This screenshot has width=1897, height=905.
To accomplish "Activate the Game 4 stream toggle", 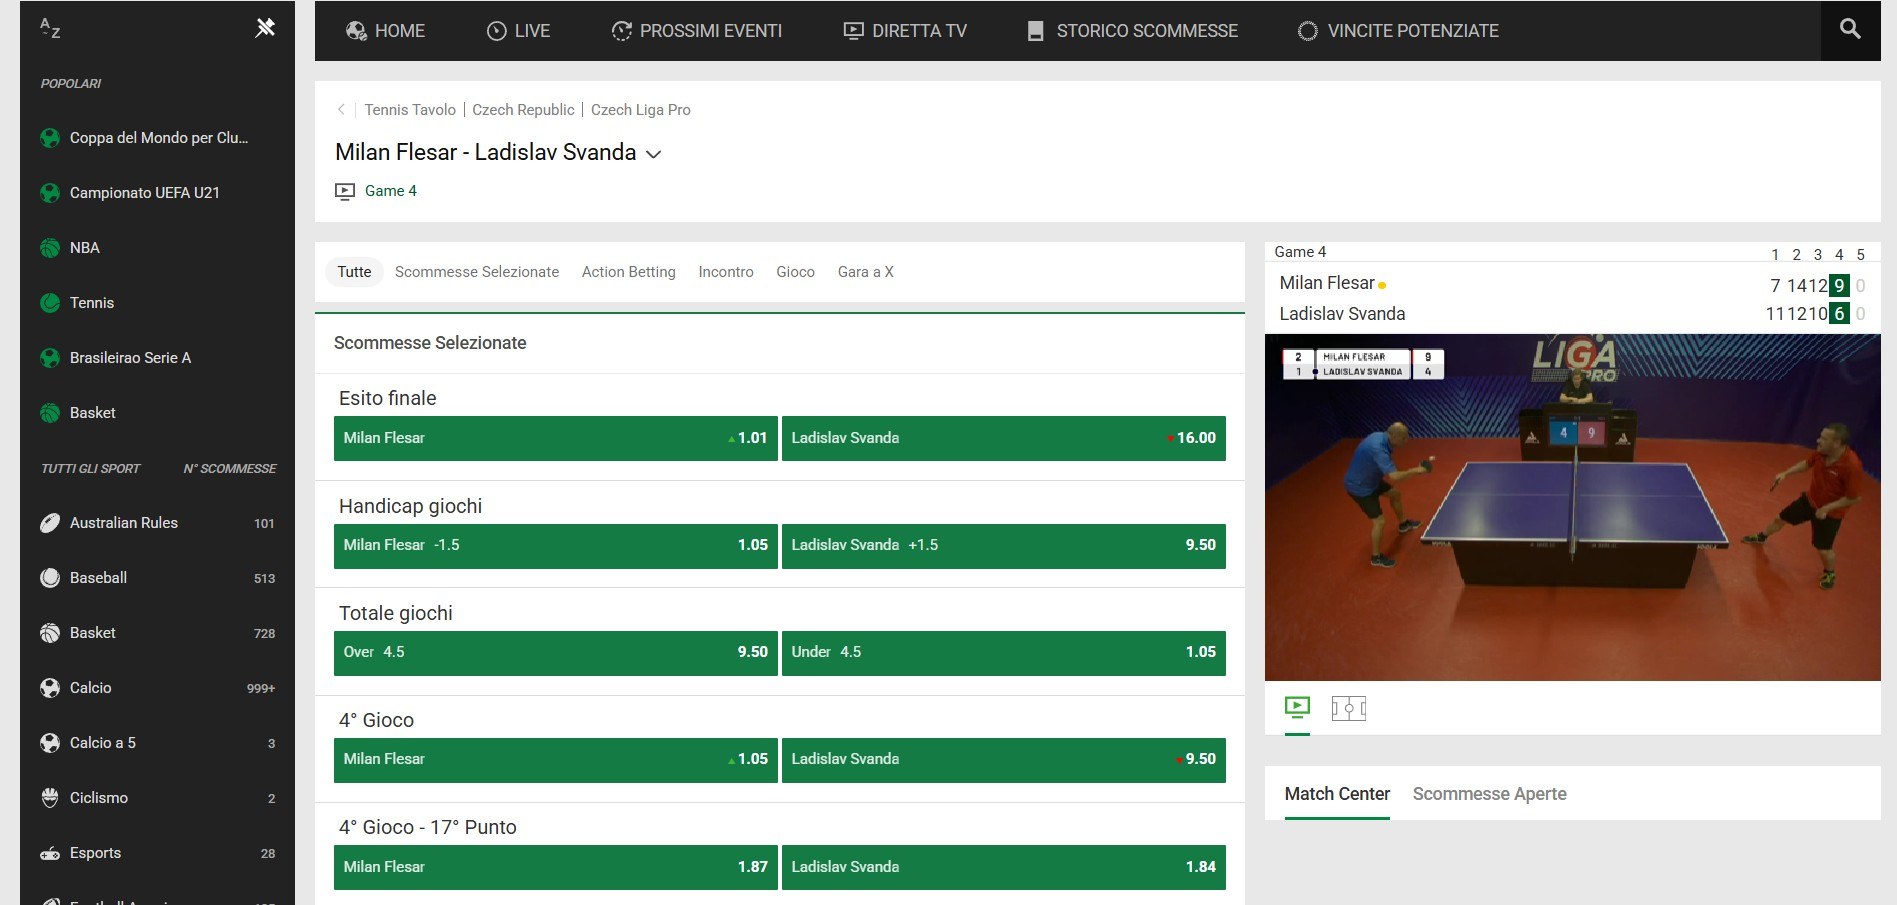I will tap(344, 190).
